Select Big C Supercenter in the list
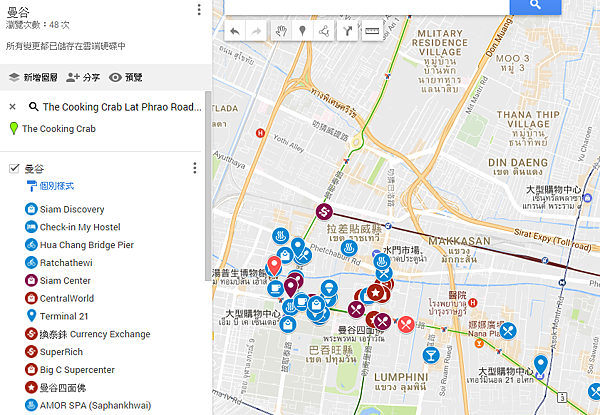Image resolution: width=600 pixels, height=415 pixels. [77, 370]
